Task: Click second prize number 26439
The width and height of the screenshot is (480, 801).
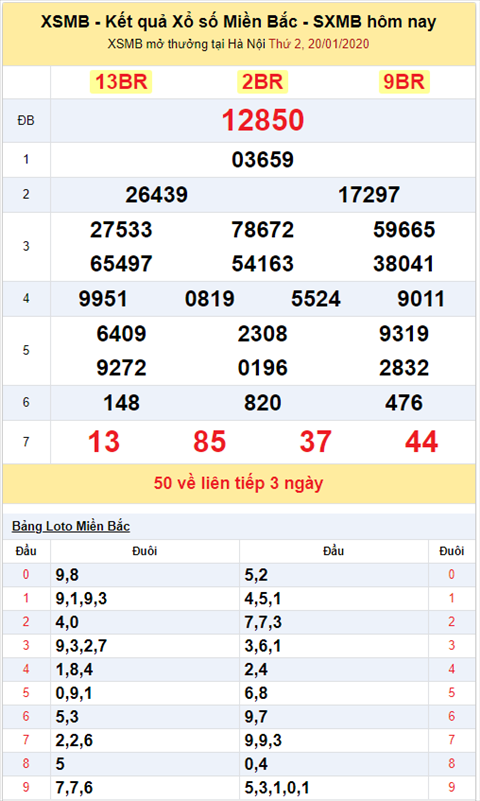Action: pyautogui.click(x=157, y=195)
